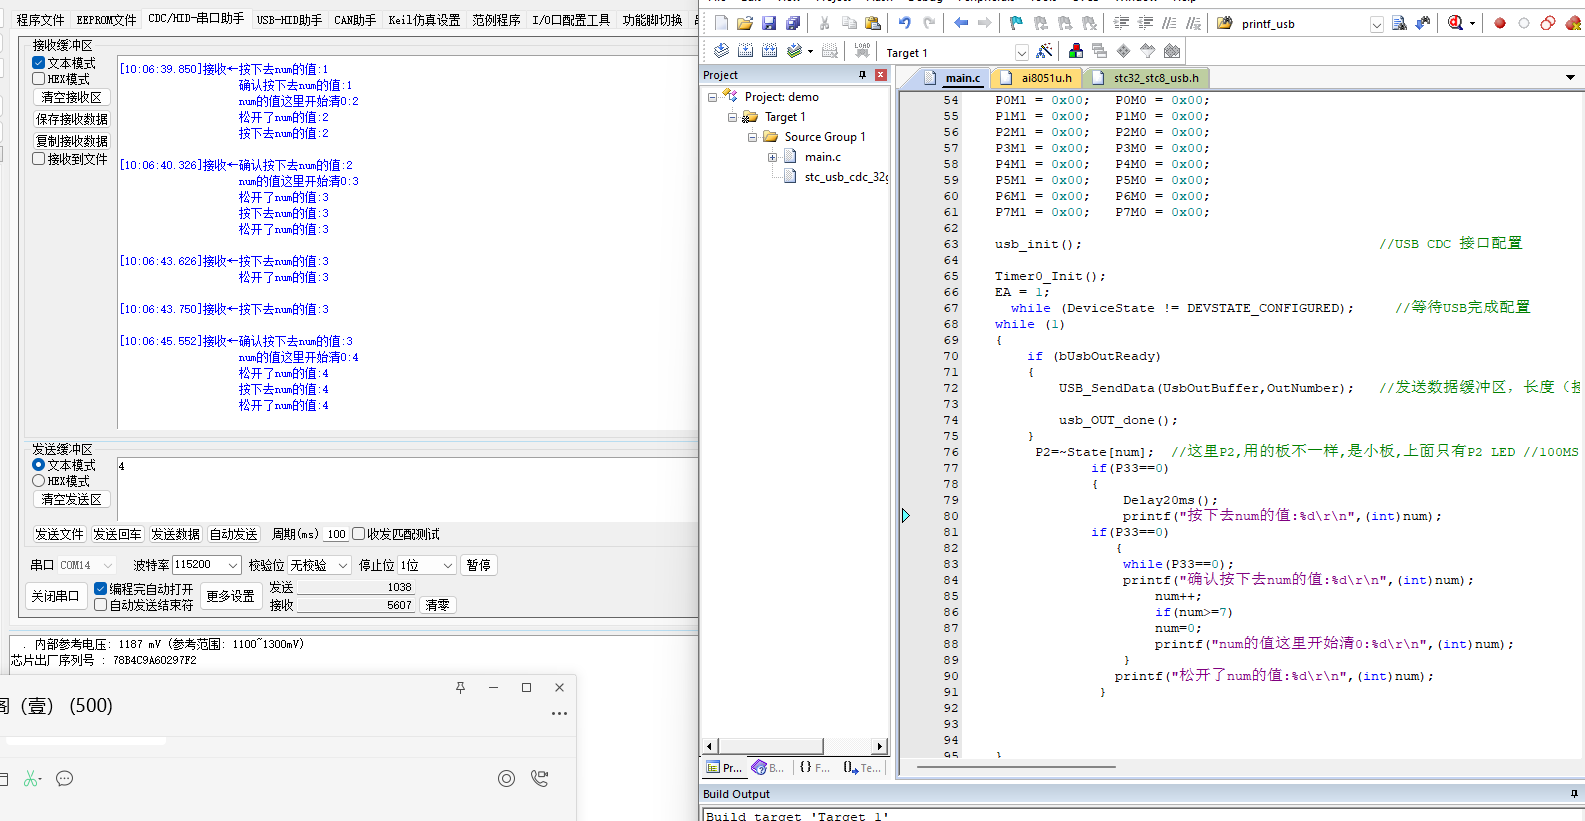The image size is (1585, 821).
Task: Select send buffer 文本模式 radio button
Action: tap(39, 465)
